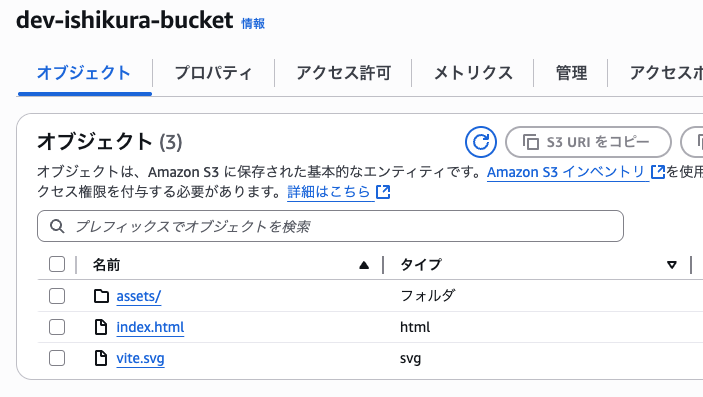Switch to the プロパティ tab
703x397 pixels.
coord(213,73)
